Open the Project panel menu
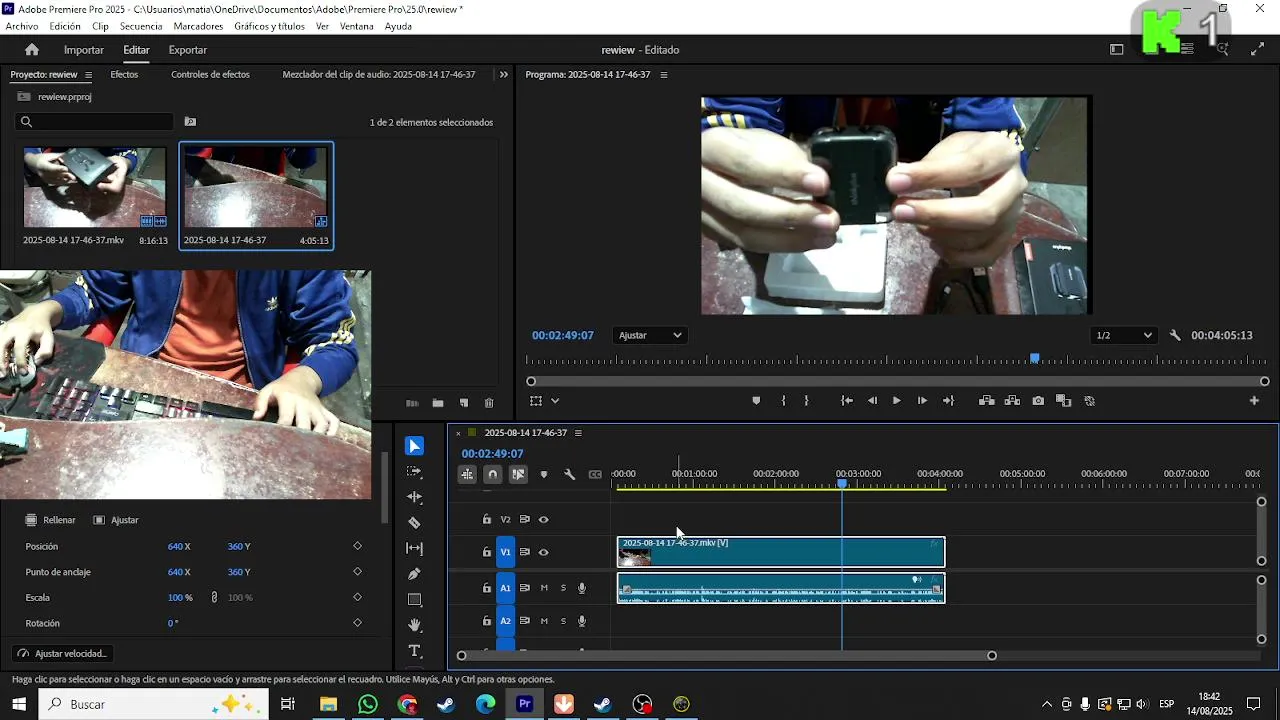Screen dimensions: 1280x720 (88, 75)
